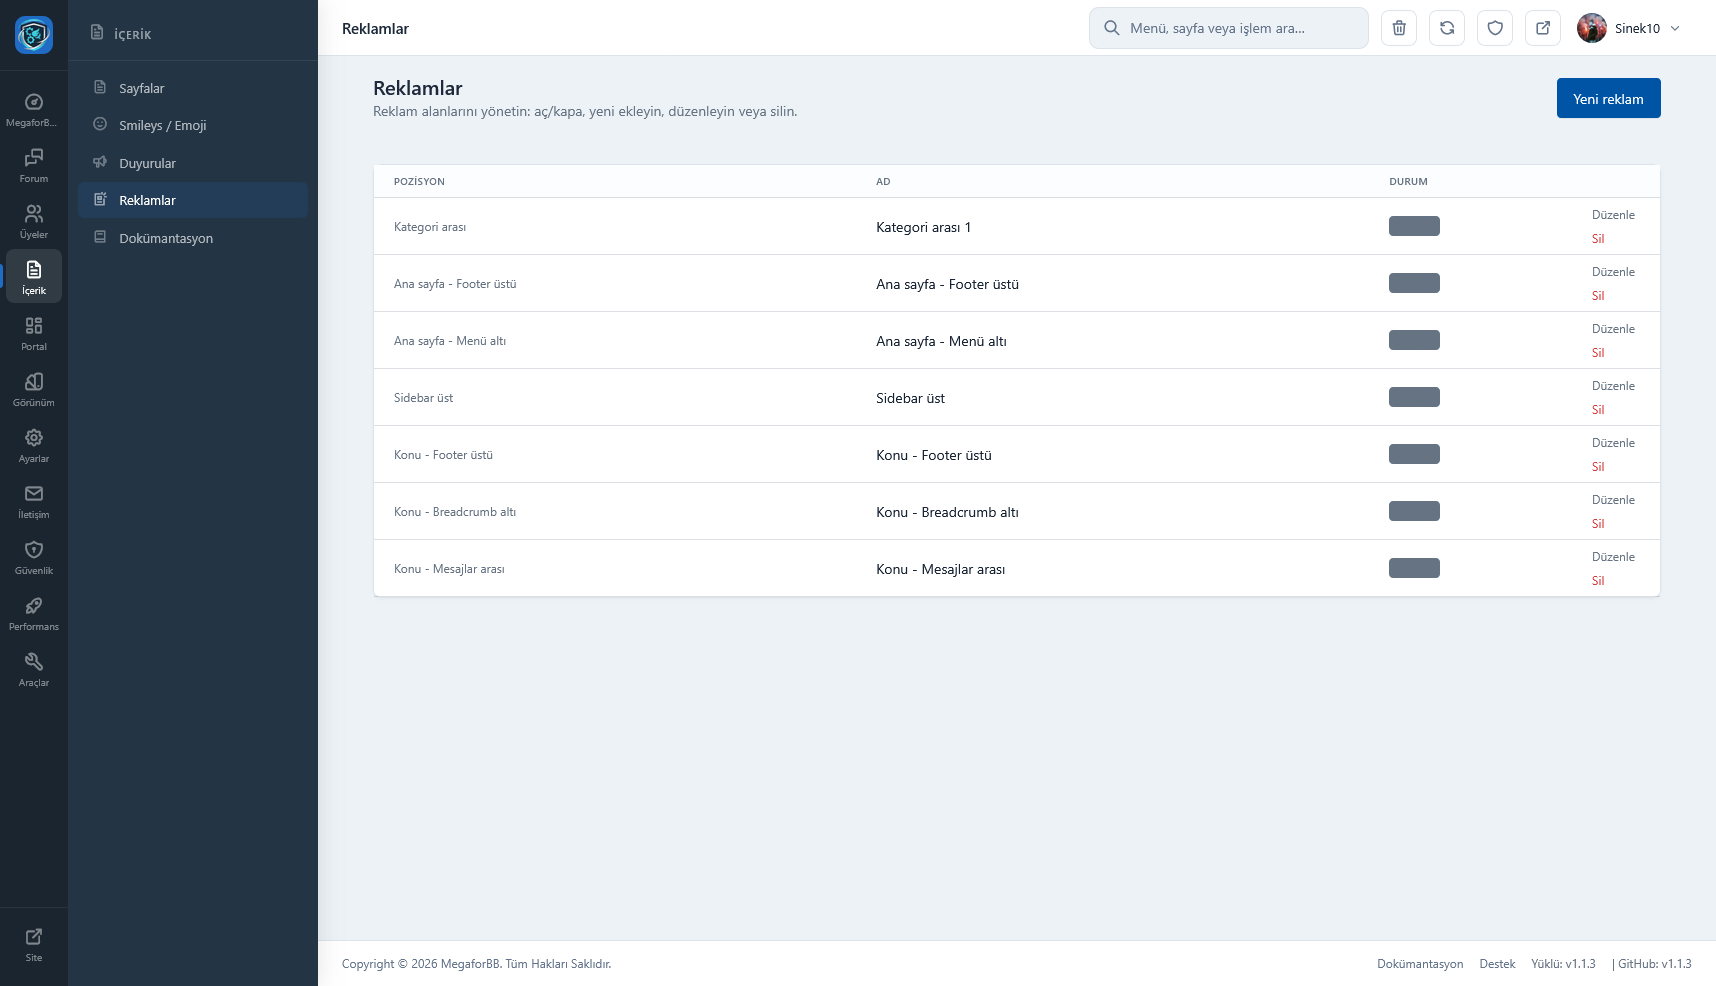Click the Yeni reklam button
This screenshot has width=1716, height=986.
pyautogui.click(x=1608, y=98)
